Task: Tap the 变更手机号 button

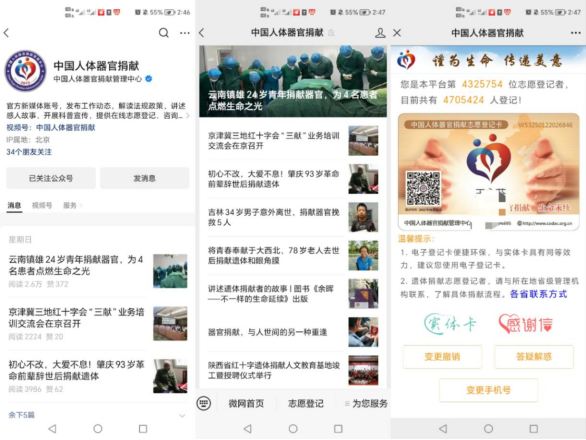Action: pyautogui.click(x=488, y=390)
